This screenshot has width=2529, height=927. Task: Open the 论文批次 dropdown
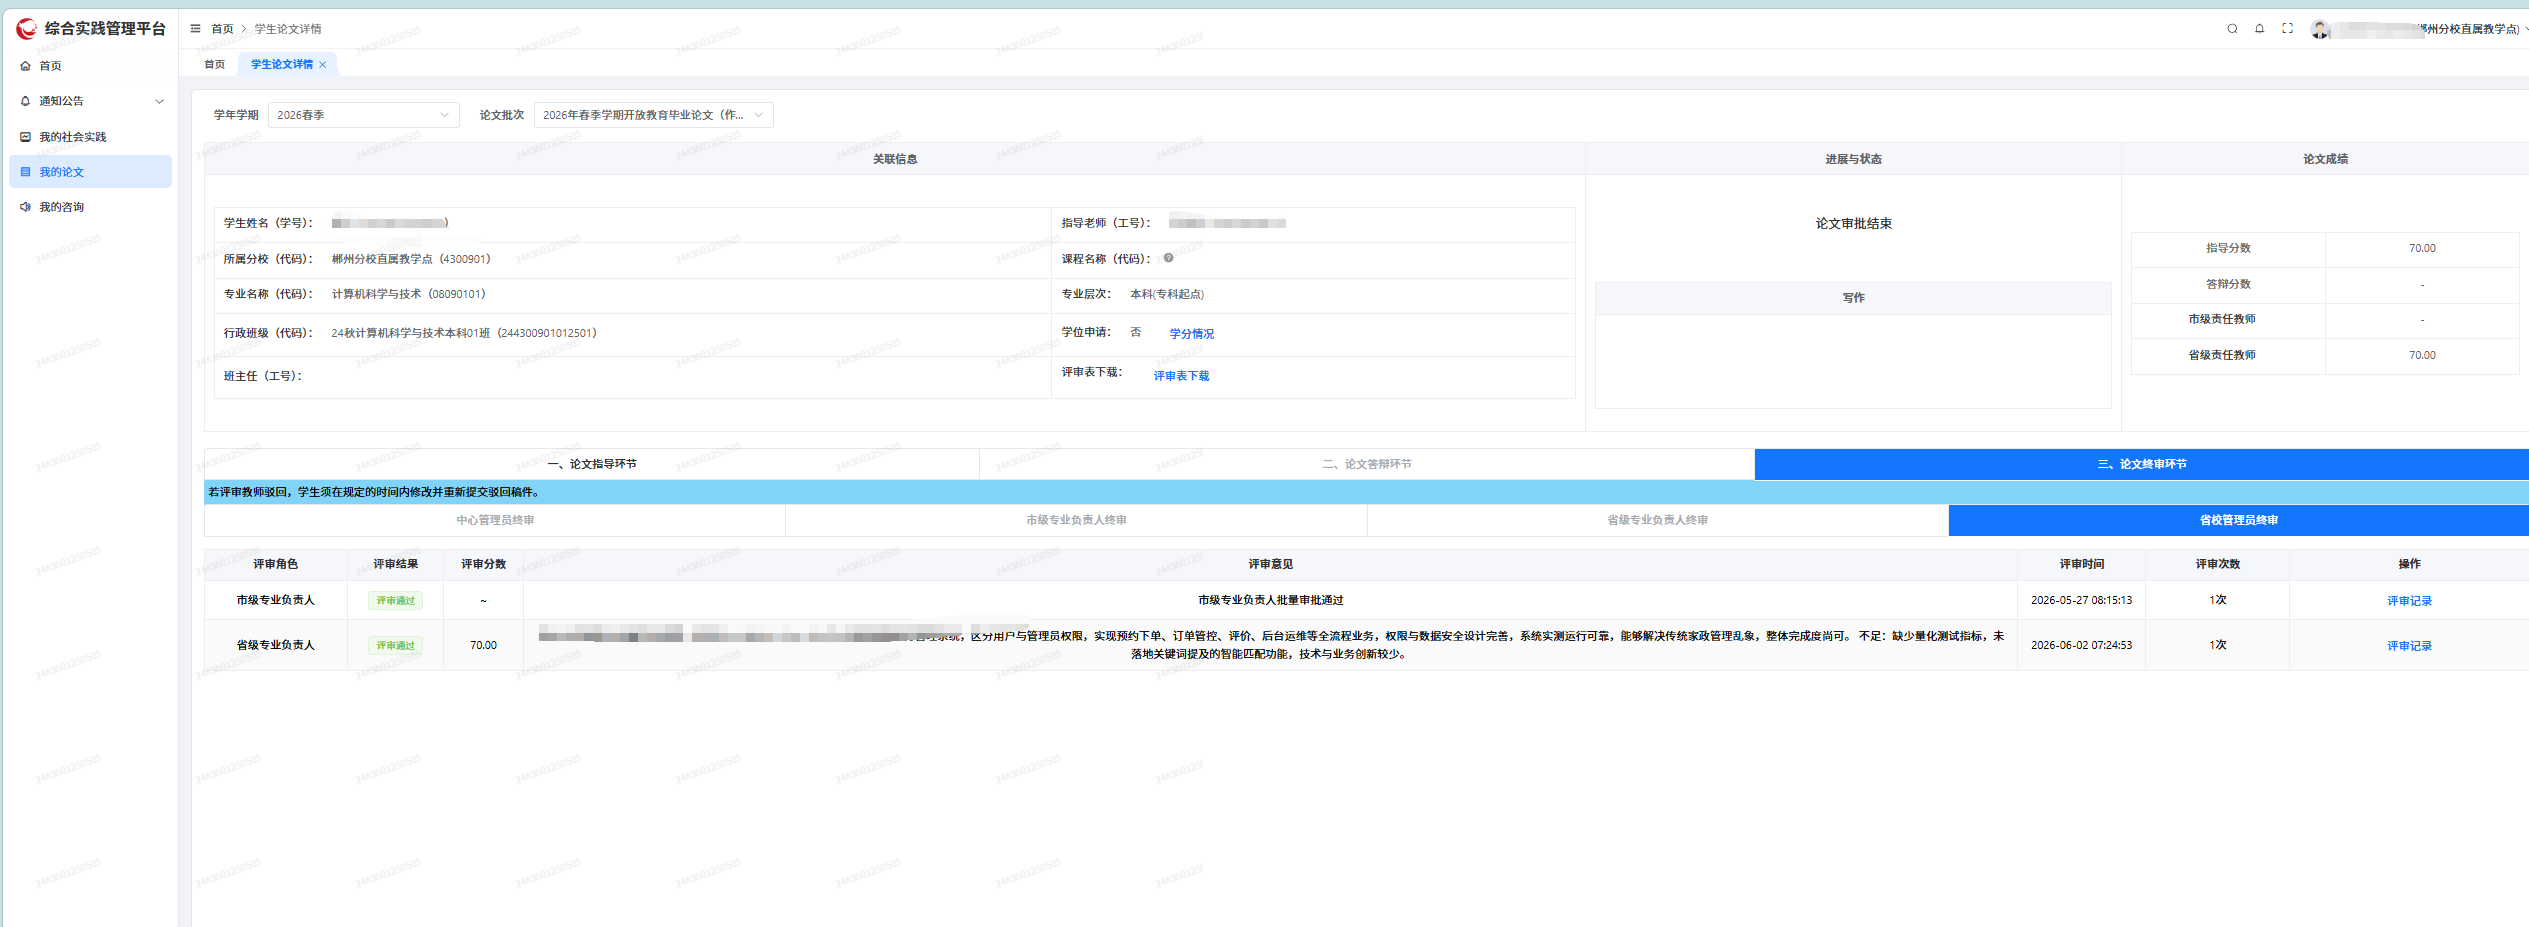[654, 115]
